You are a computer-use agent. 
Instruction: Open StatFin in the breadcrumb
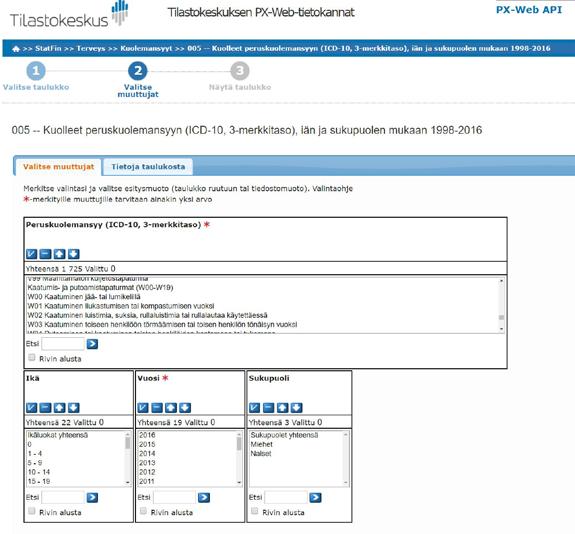click(x=48, y=48)
